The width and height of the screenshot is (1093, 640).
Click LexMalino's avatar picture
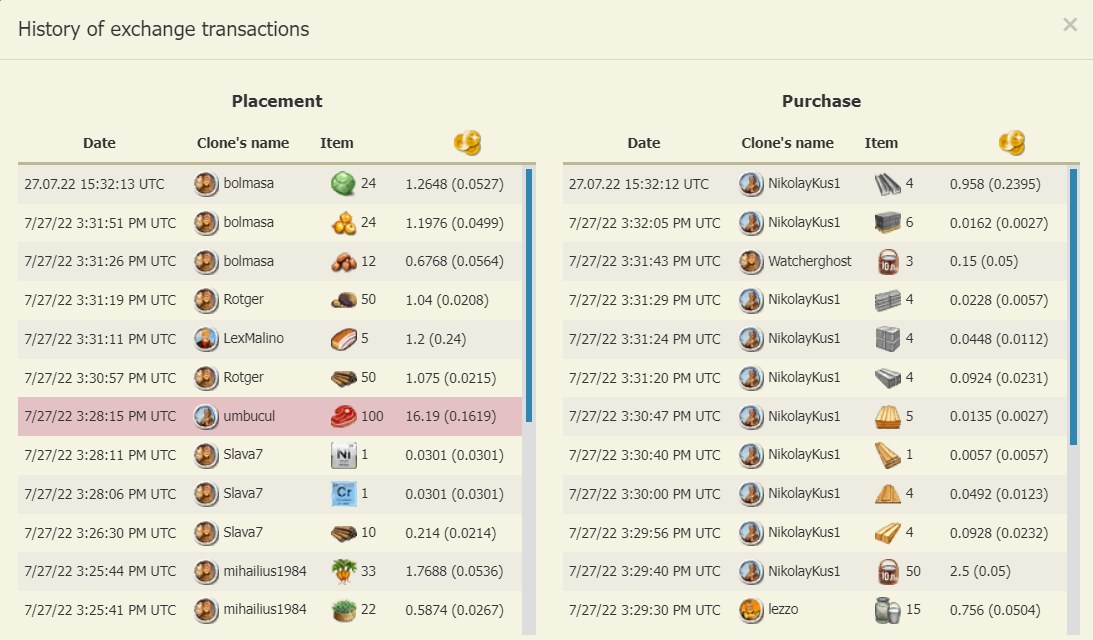(x=206, y=339)
